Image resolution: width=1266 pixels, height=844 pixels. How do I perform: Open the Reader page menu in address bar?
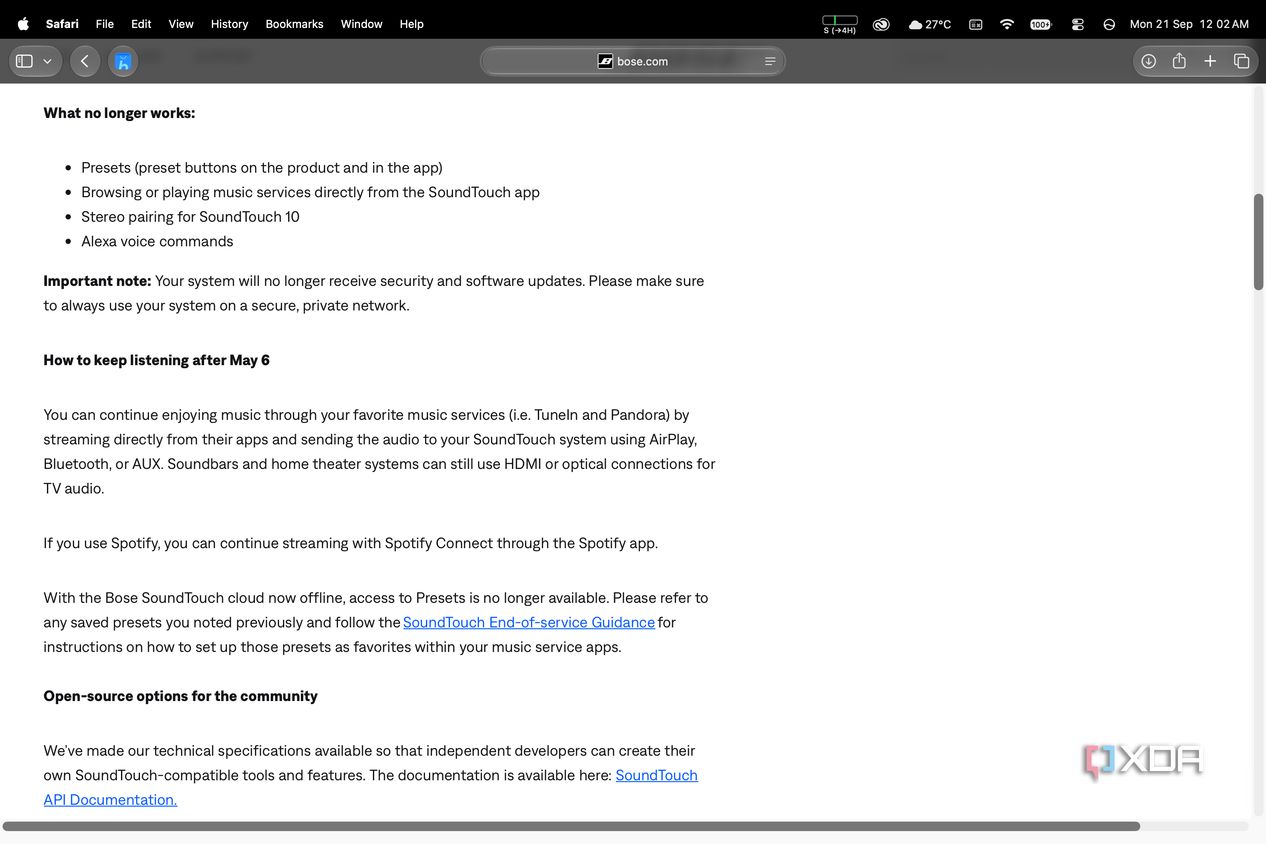point(770,61)
